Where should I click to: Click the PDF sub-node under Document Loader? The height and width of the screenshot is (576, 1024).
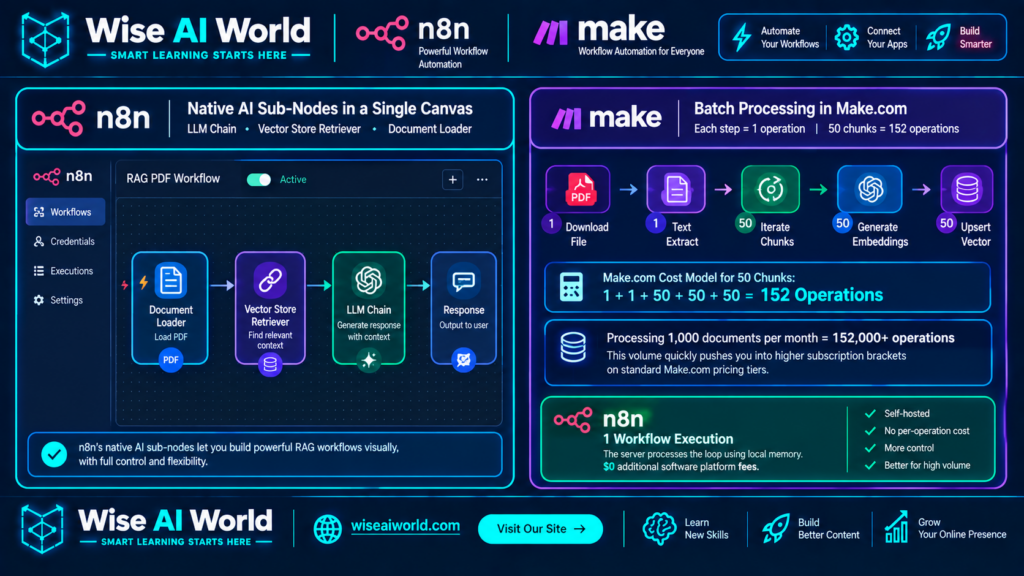(x=170, y=360)
